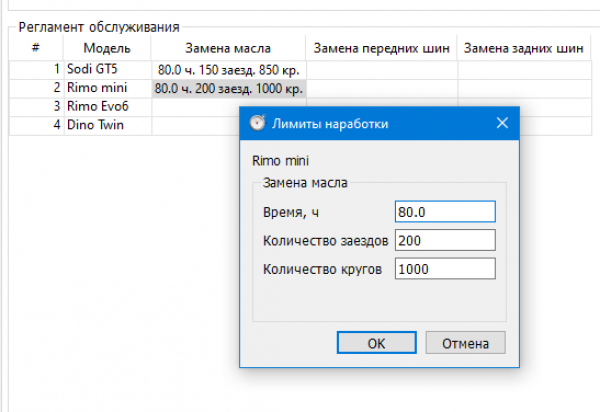Select the Количество кругов field
Image resolution: width=600 pixels, height=412 pixels.
coord(446,268)
